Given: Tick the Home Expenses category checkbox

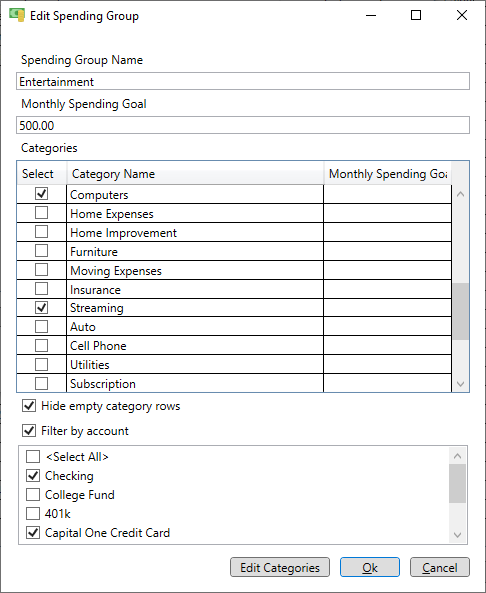Looking at the screenshot, I should 42,213.
